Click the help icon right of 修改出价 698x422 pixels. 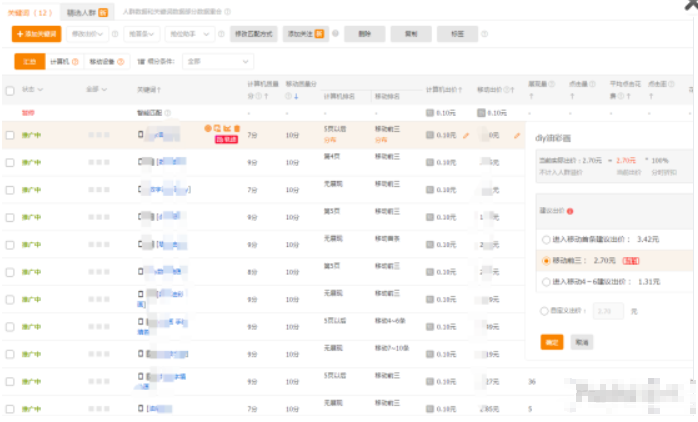coord(115,34)
